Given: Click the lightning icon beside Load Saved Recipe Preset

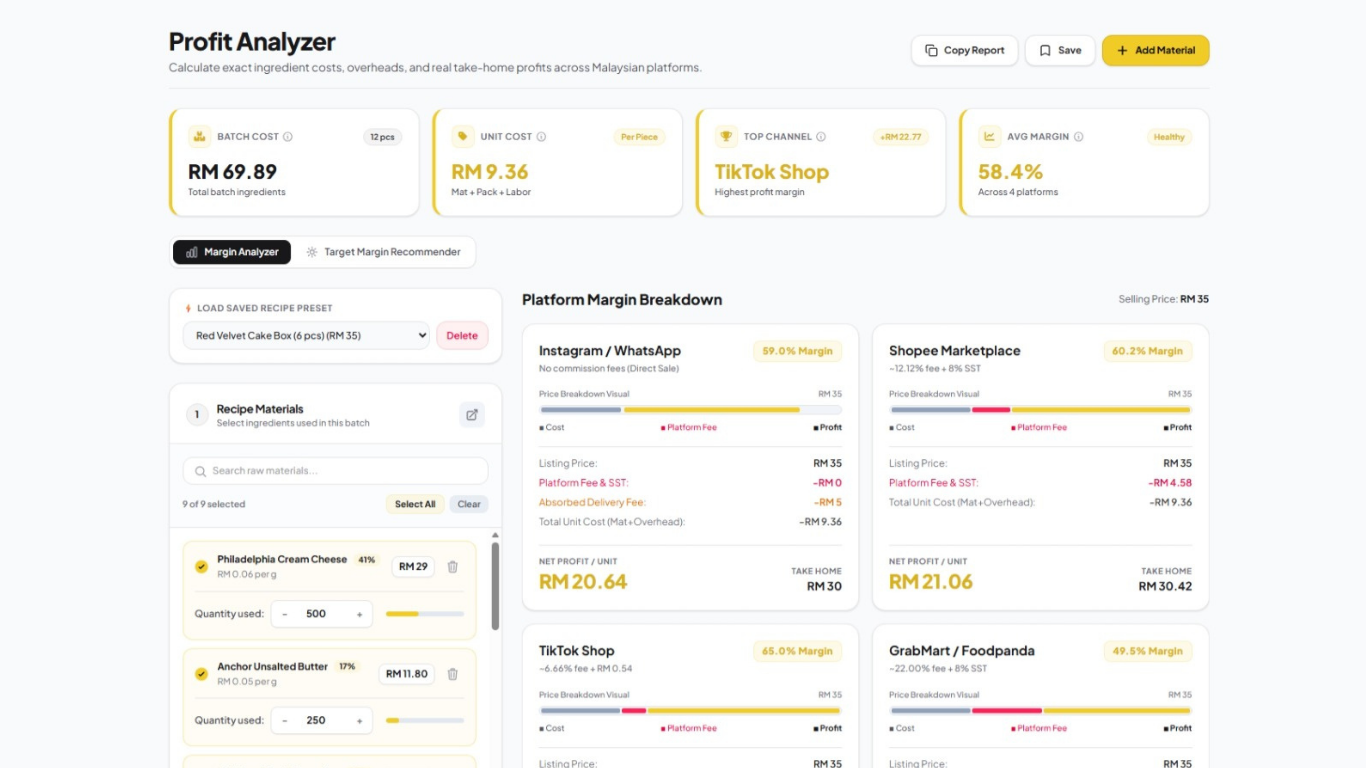Looking at the screenshot, I should [x=188, y=308].
